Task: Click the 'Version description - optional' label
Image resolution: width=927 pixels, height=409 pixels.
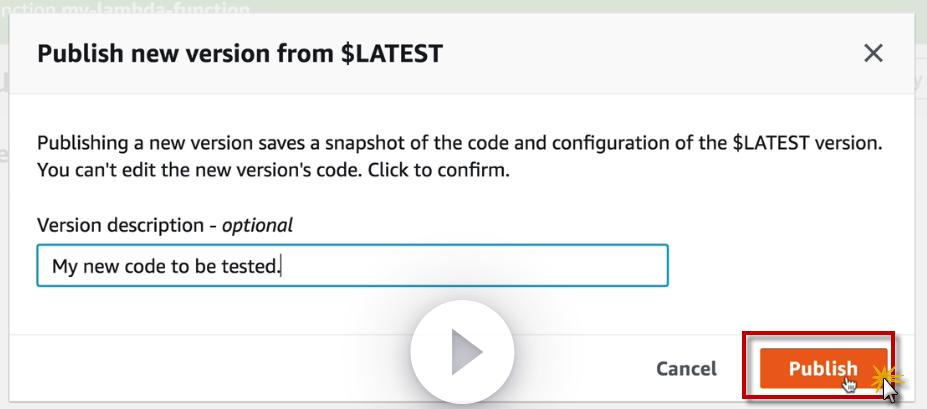Action: [165, 225]
